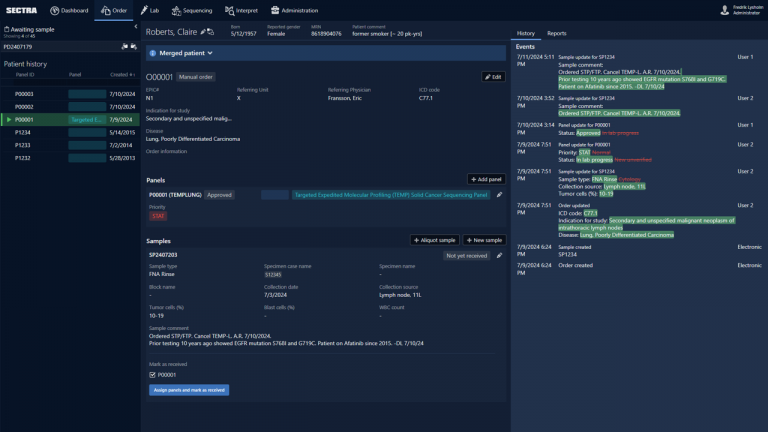Open the user profile icon at top right
768x432 pixels.
click(724, 10)
